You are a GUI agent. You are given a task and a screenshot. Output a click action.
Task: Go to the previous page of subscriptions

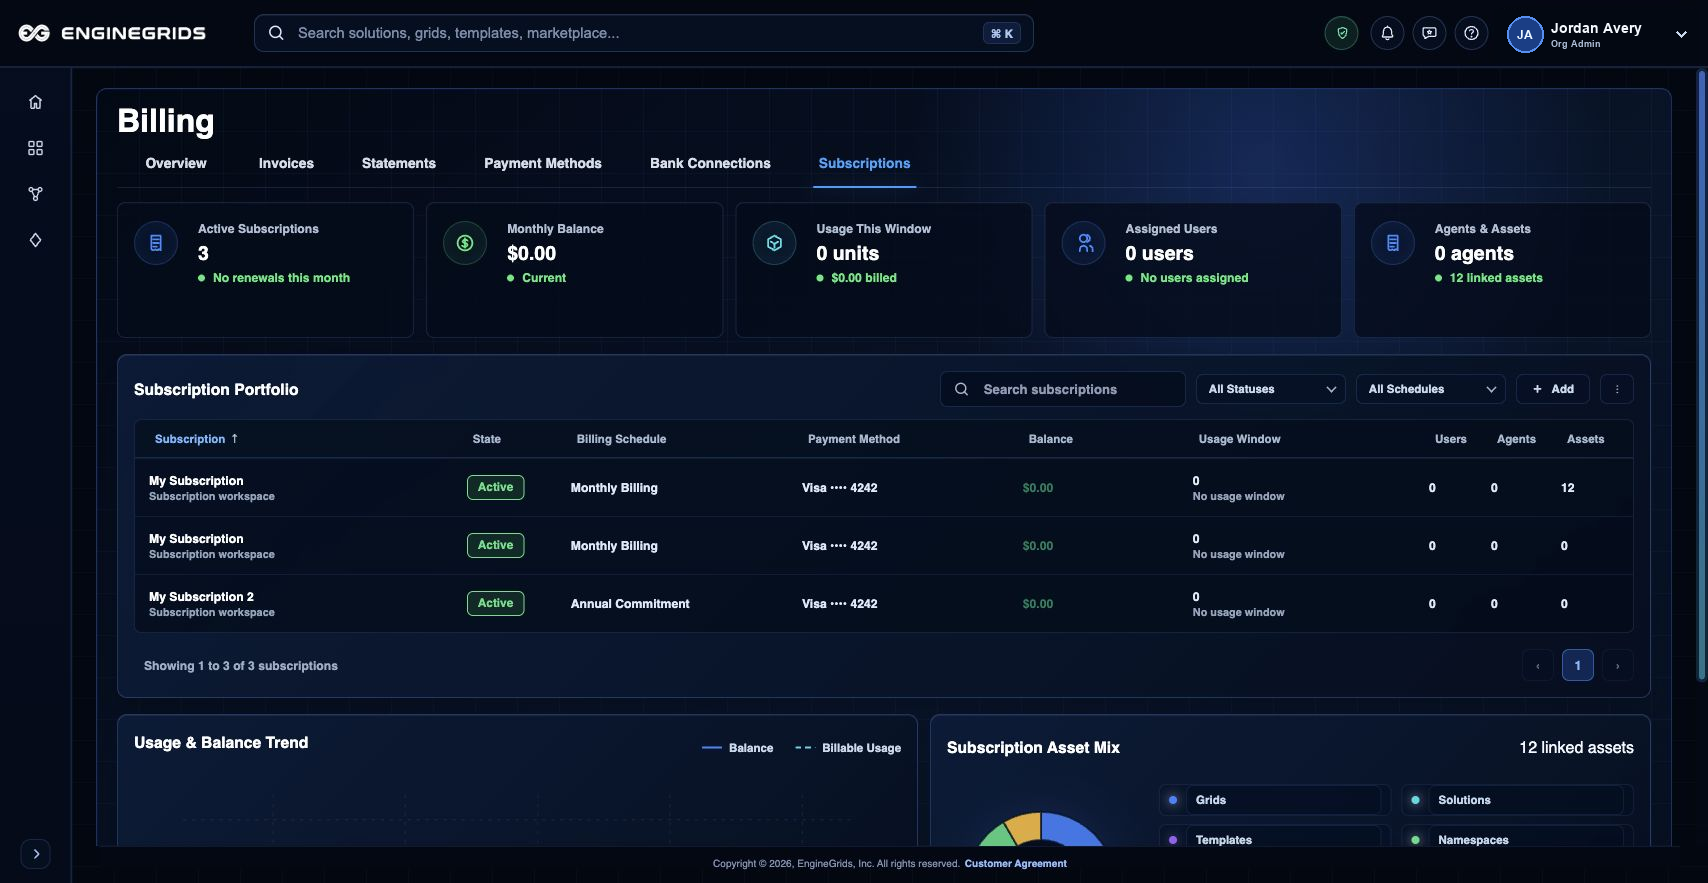point(1538,666)
